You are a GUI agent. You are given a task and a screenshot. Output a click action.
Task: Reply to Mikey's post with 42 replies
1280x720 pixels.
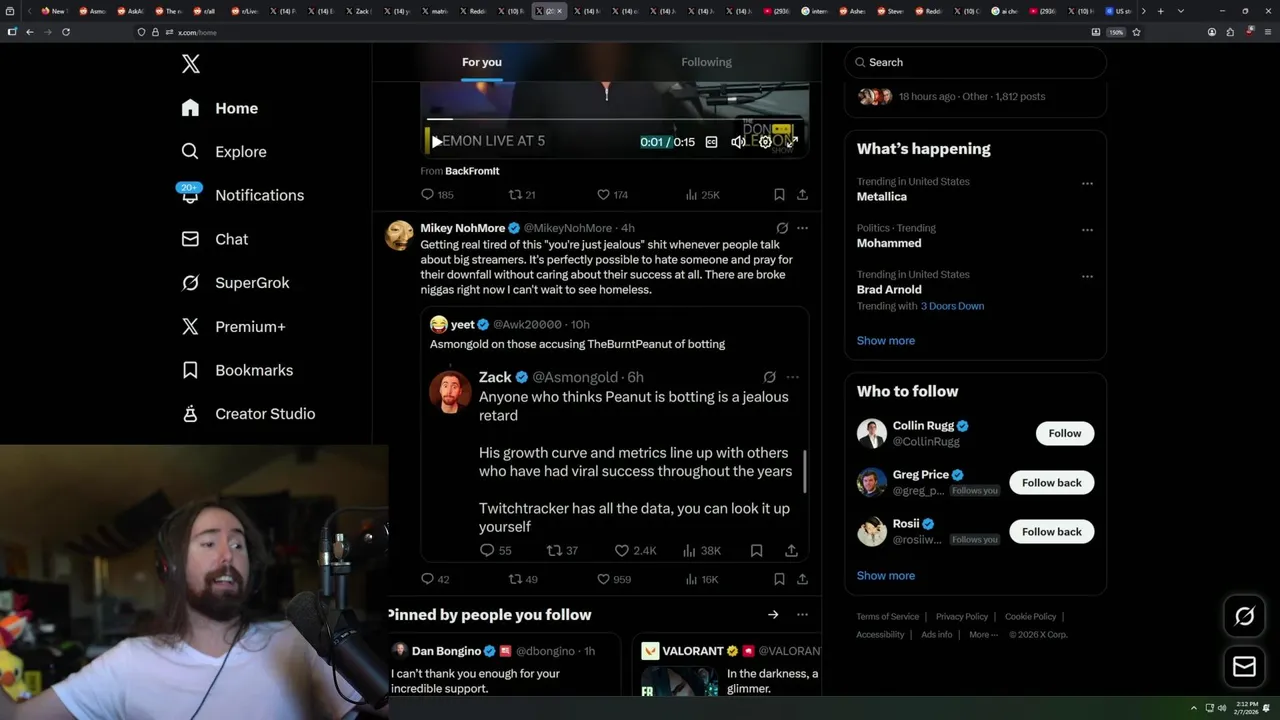coord(435,579)
